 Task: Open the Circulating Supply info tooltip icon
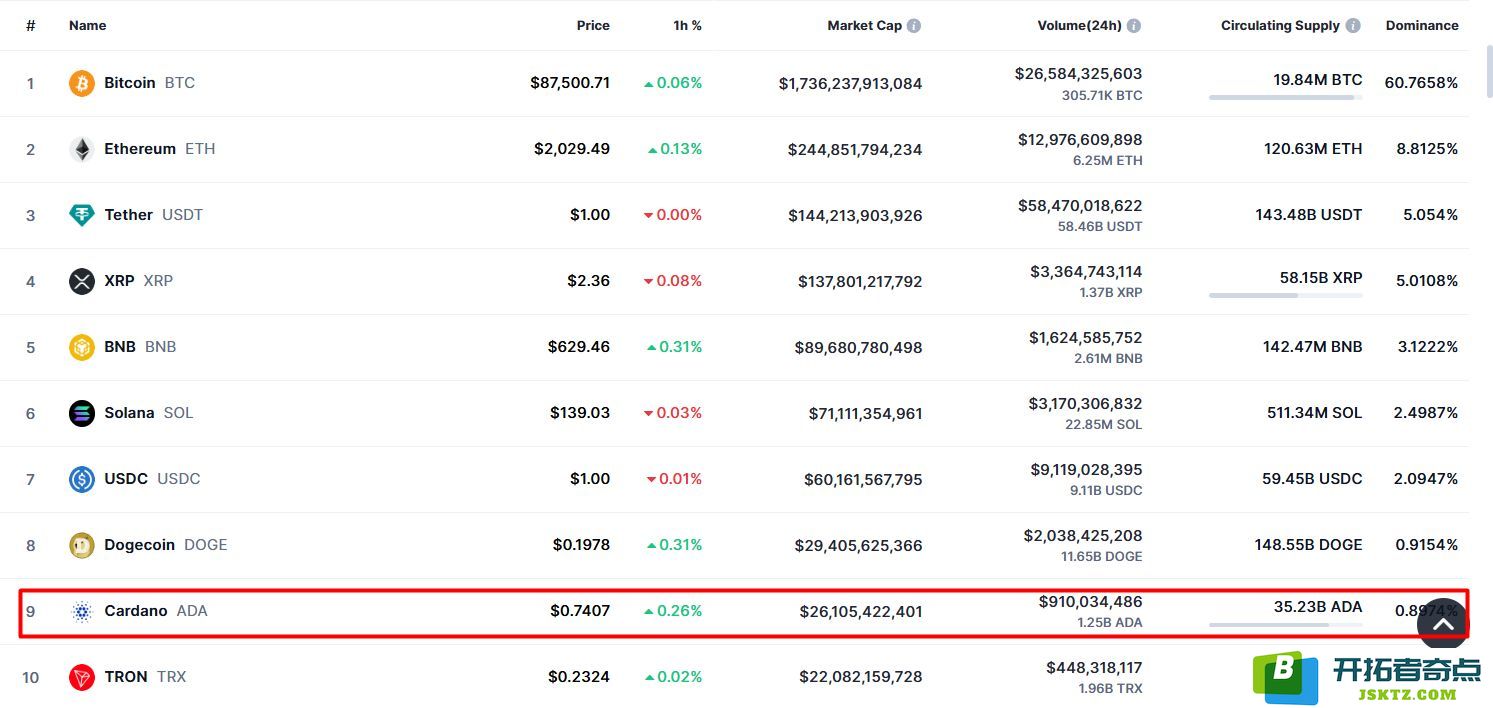[x=1353, y=26]
